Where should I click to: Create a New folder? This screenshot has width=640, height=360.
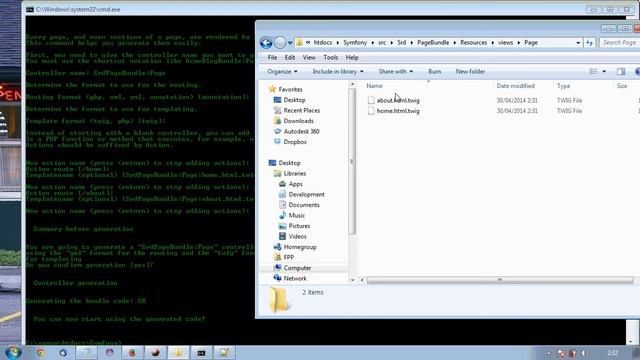(x=470, y=71)
